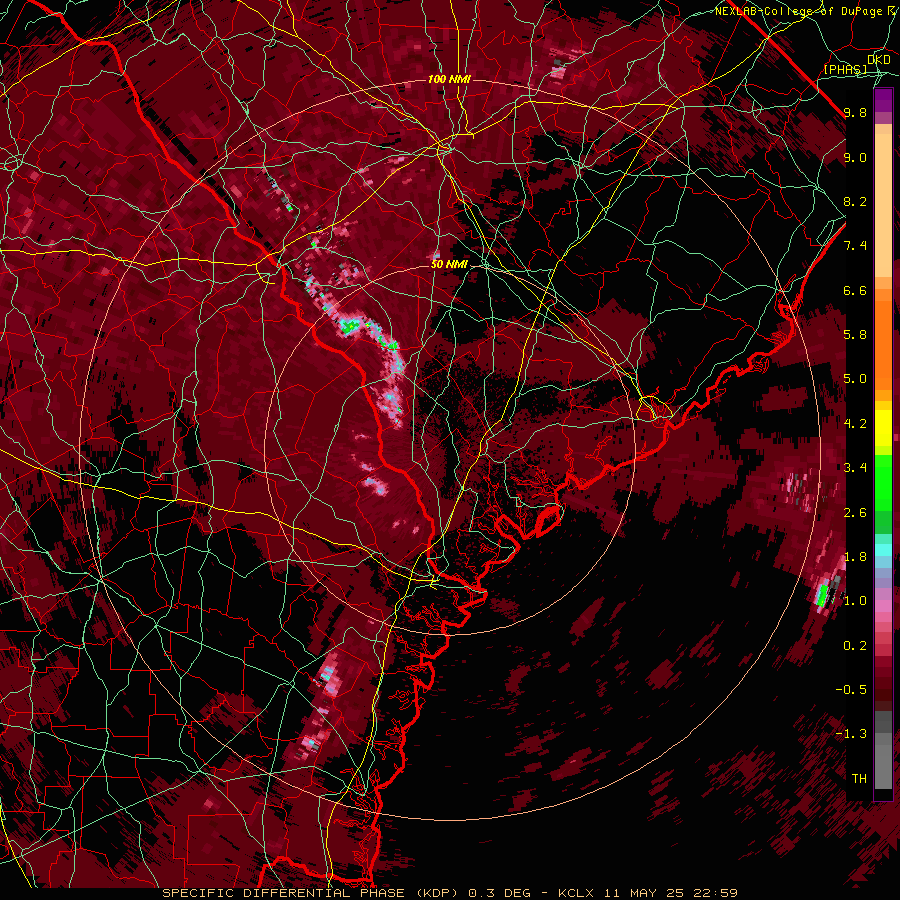Viewport: 900px width, 900px height.
Task: Click the 9.0 scale value
Action: (x=855, y=158)
